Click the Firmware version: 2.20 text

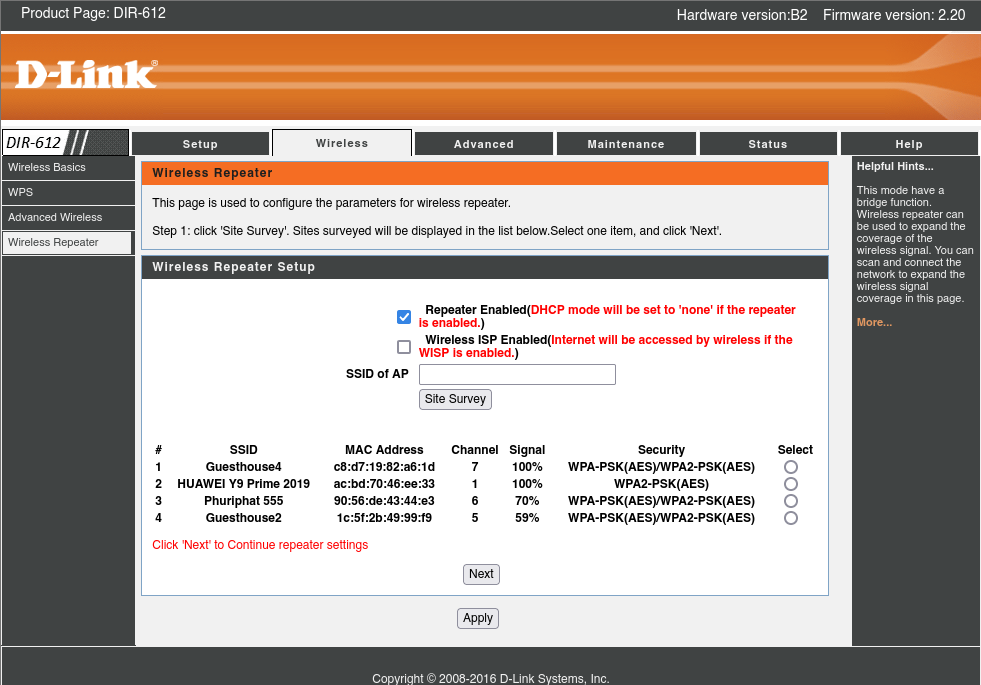[x=894, y=15]
